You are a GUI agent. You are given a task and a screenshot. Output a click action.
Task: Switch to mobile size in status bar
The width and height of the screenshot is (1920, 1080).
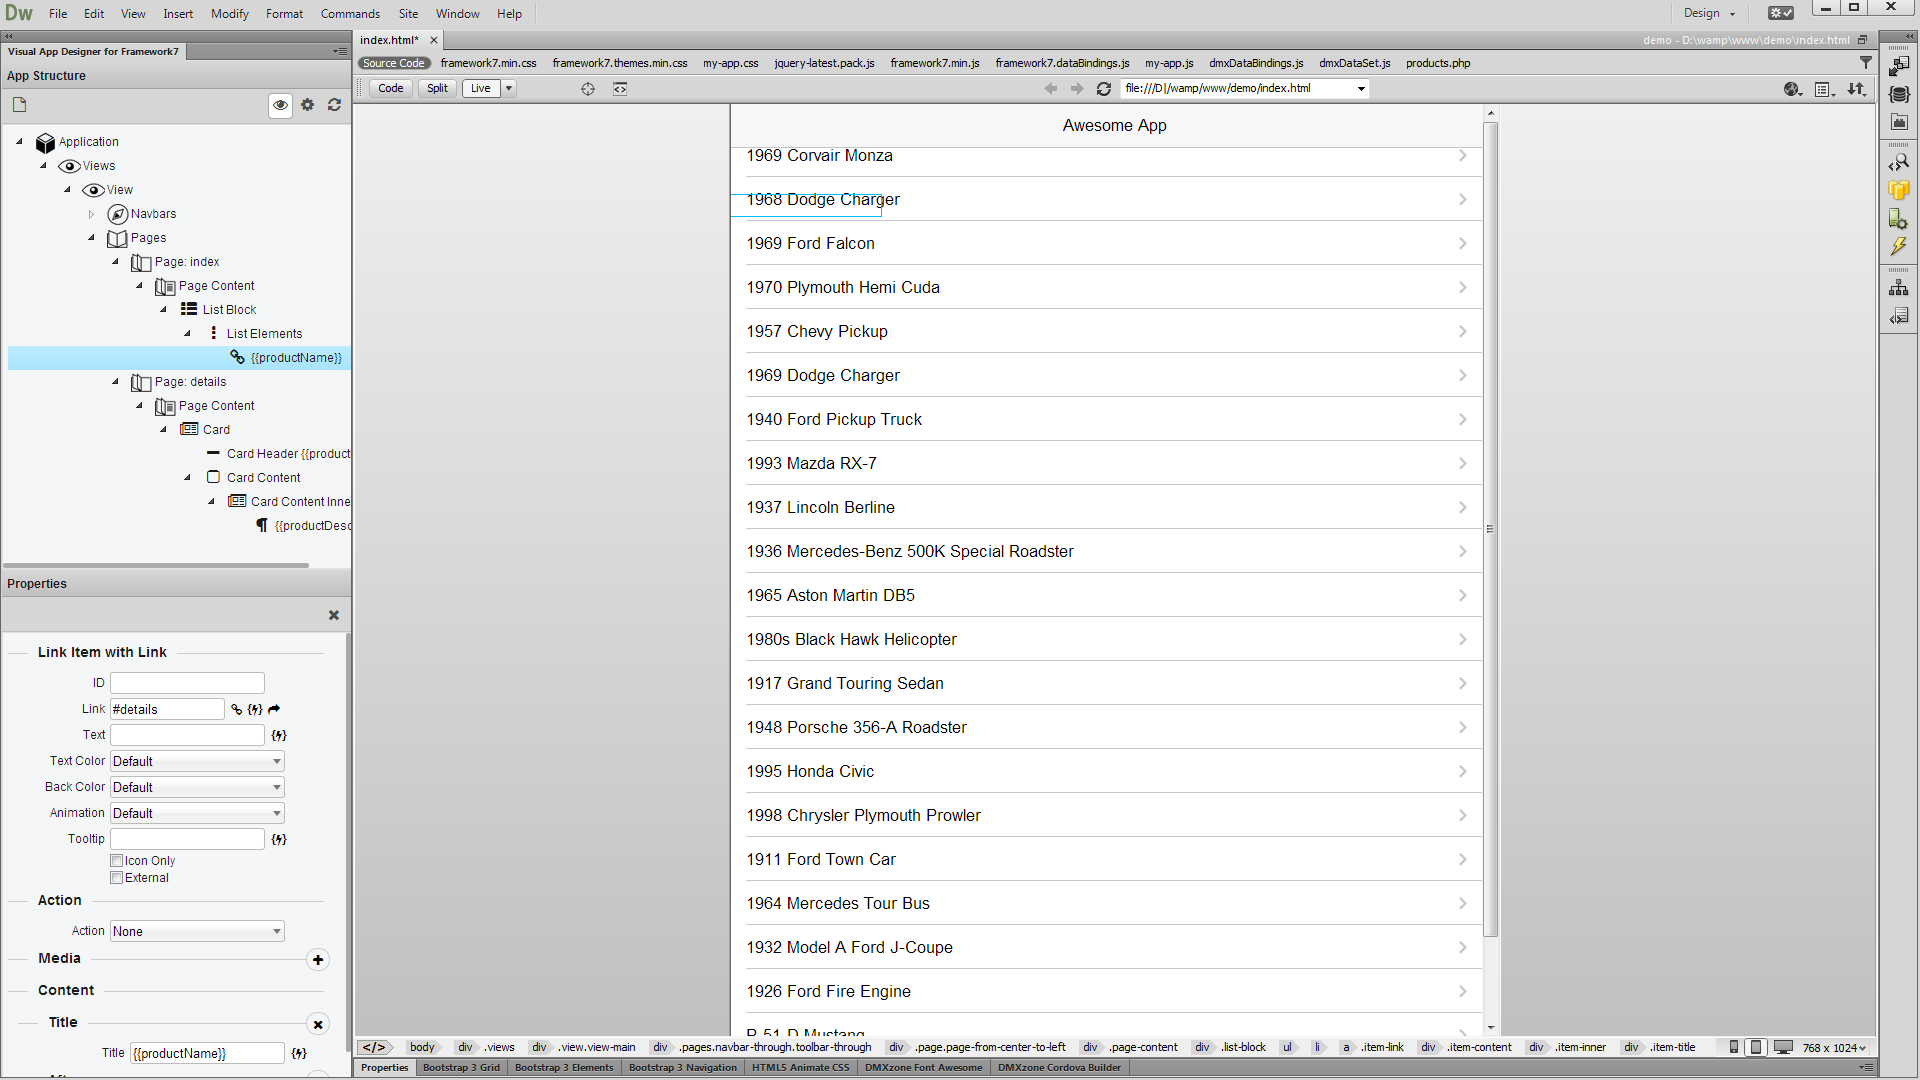point(1734,1047)
